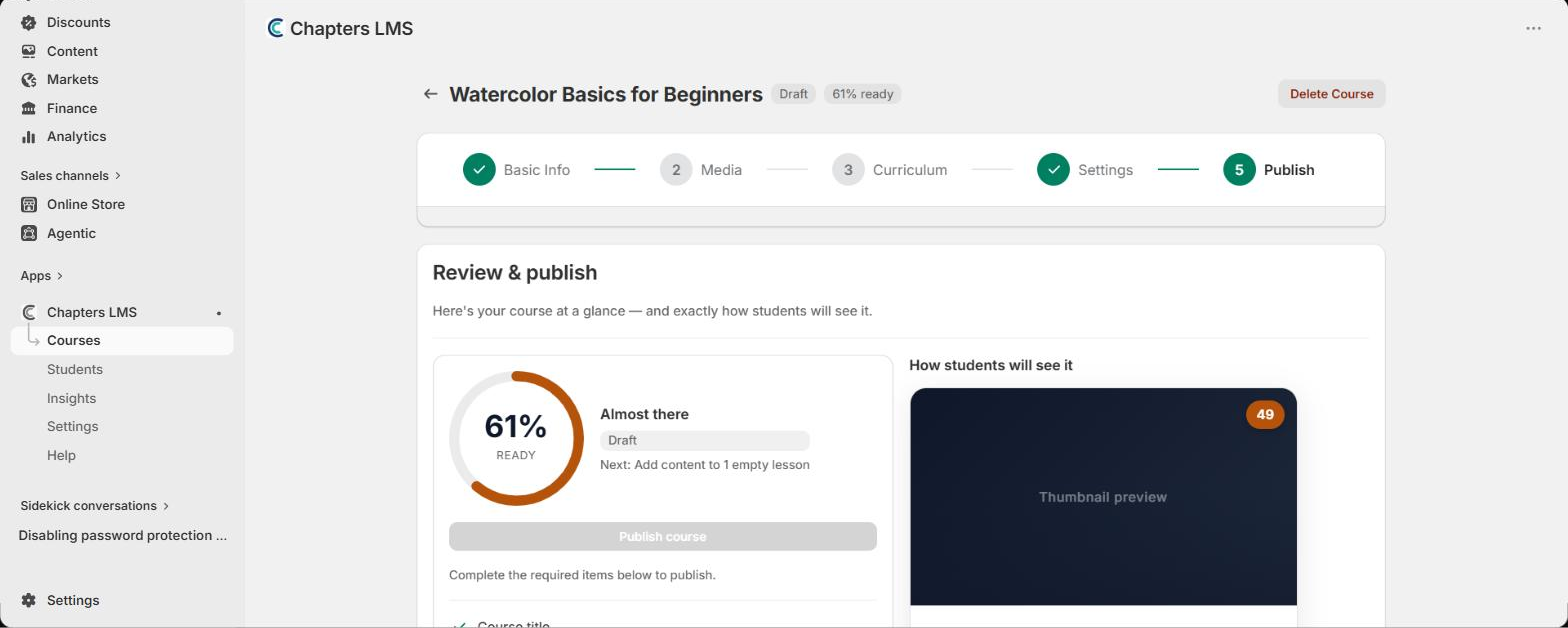Screen dimensions: 1568x628
Task: Click the Chapters LMS sidebar app icon
Action: click(x=29, y=312)
